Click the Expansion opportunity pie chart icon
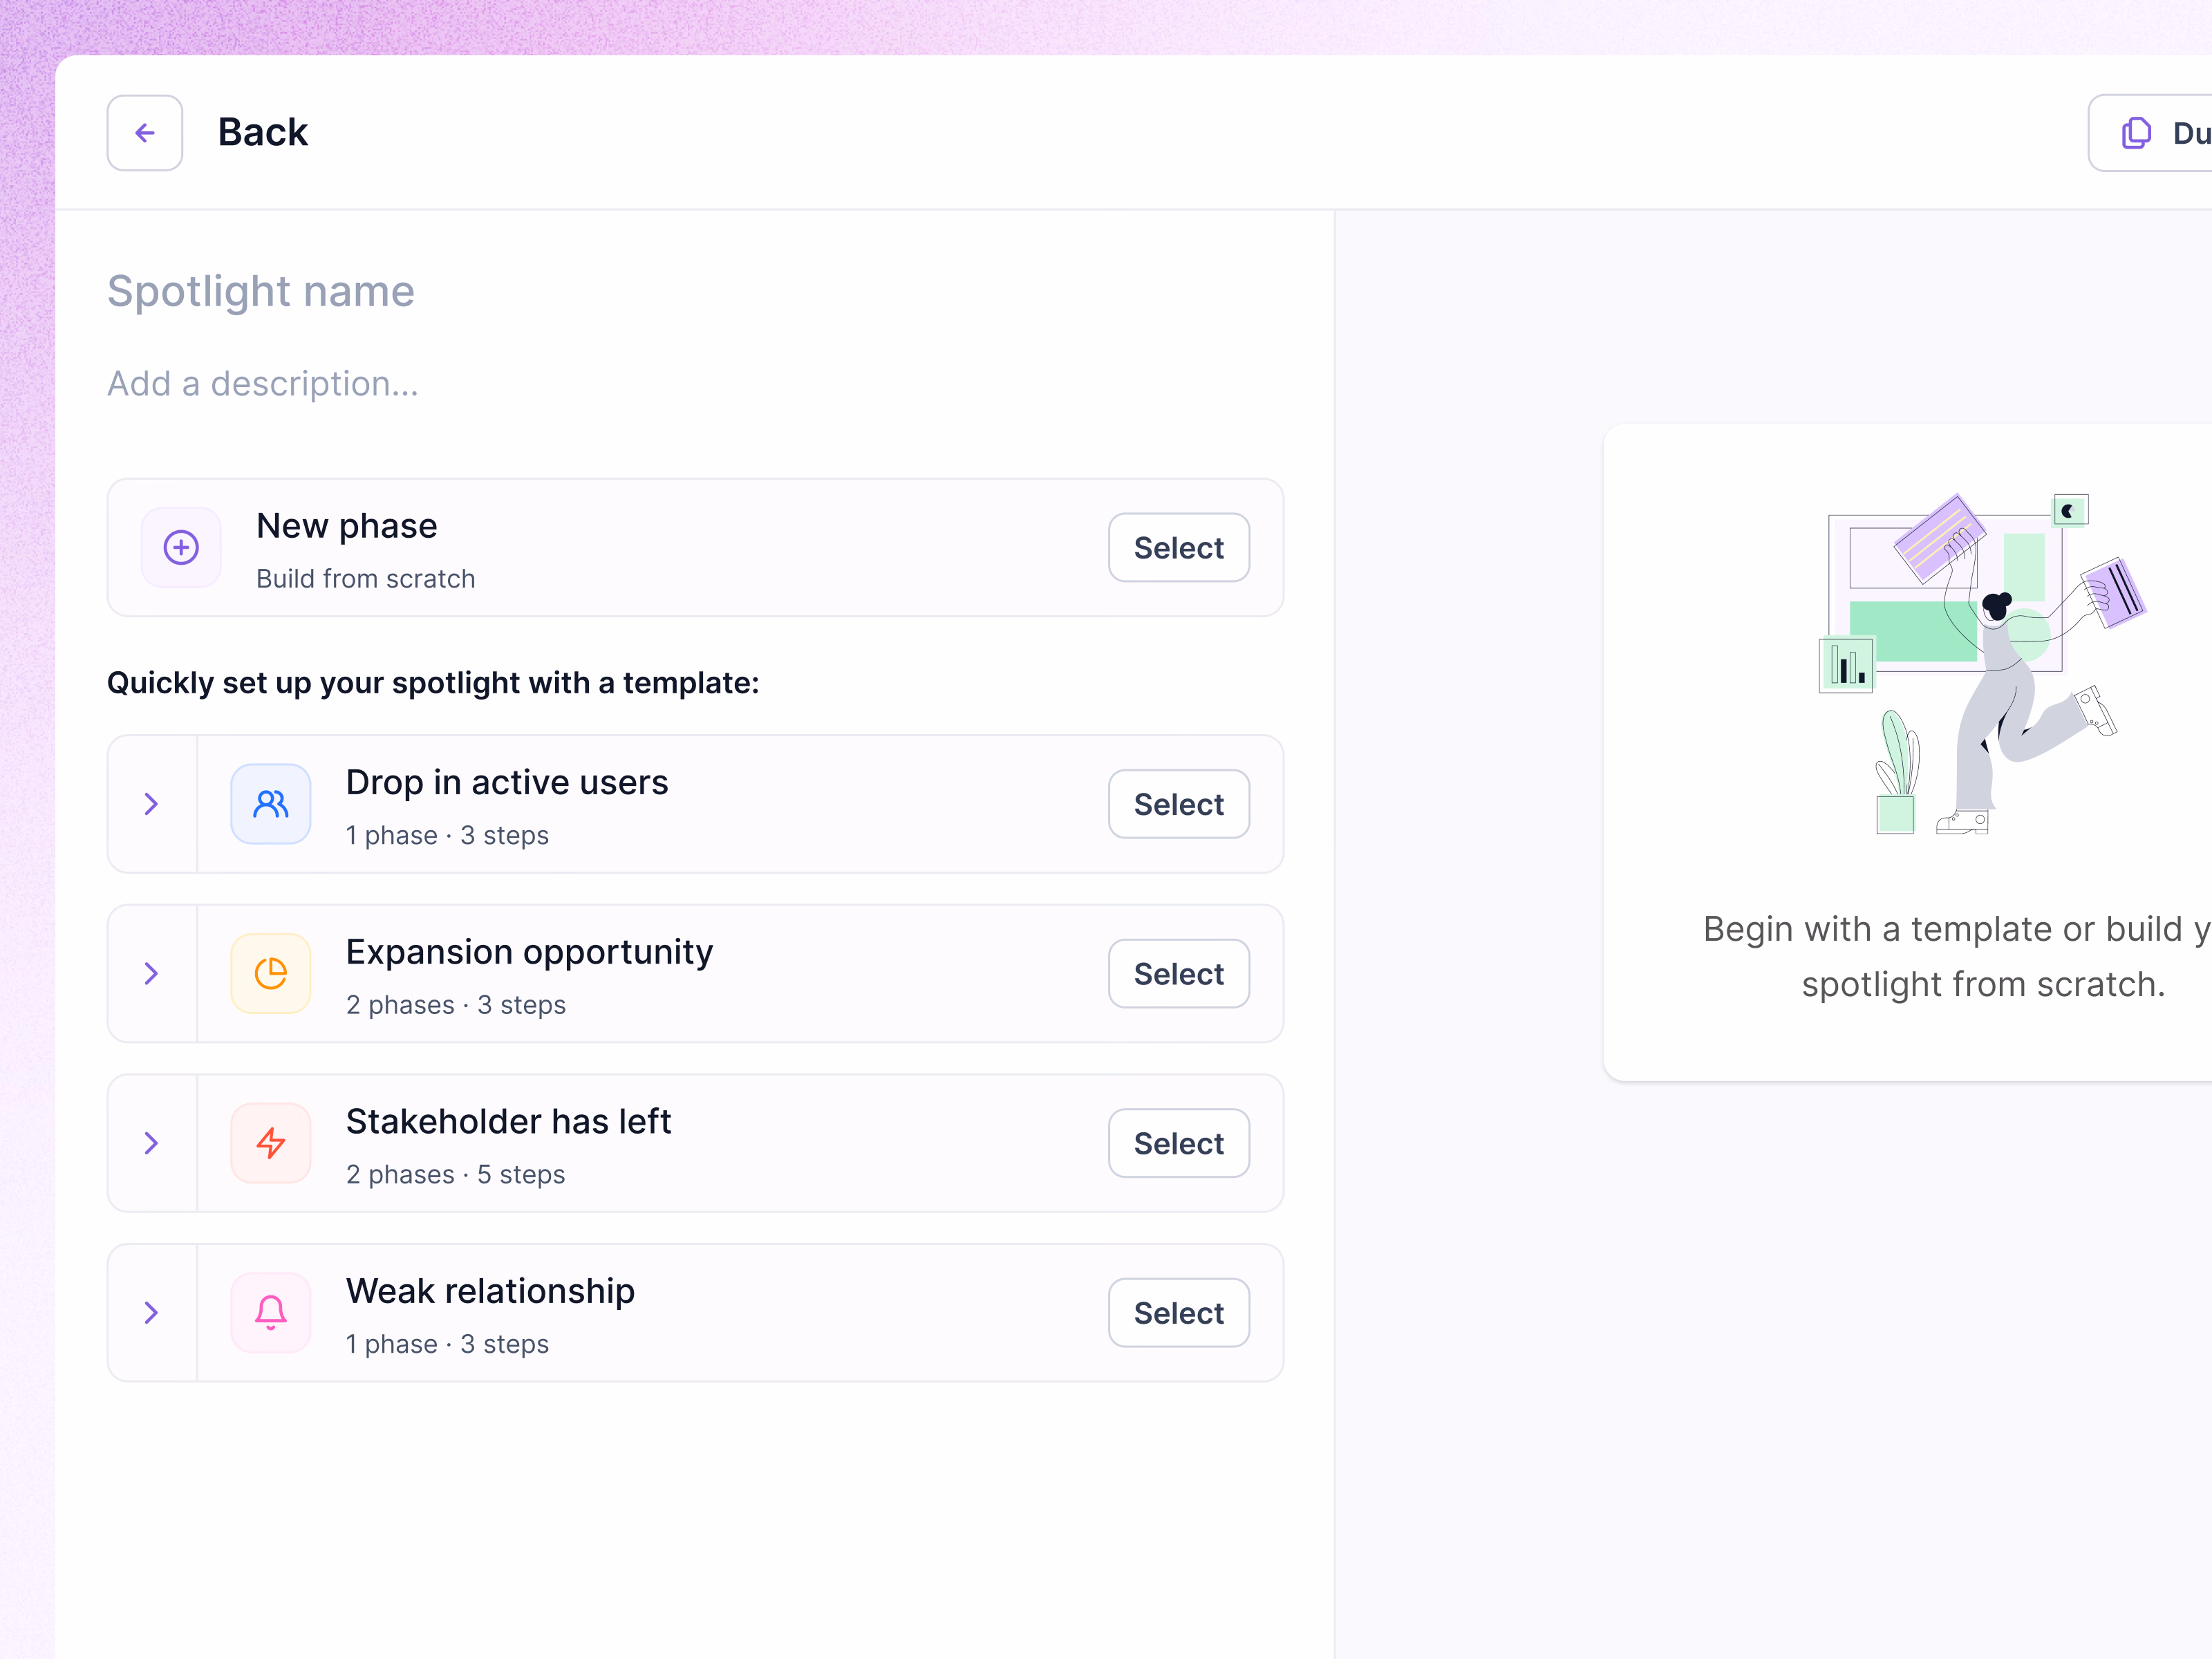 point(271,974)
